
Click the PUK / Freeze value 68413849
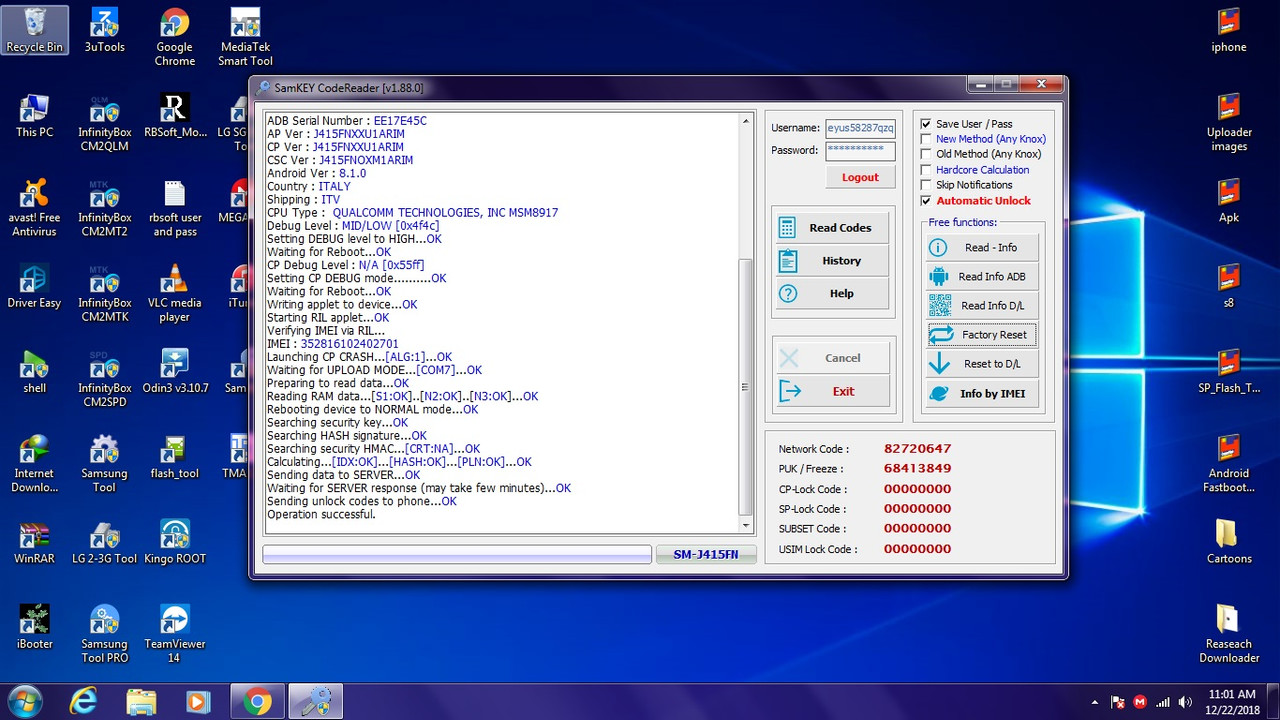tap(917, 469)
